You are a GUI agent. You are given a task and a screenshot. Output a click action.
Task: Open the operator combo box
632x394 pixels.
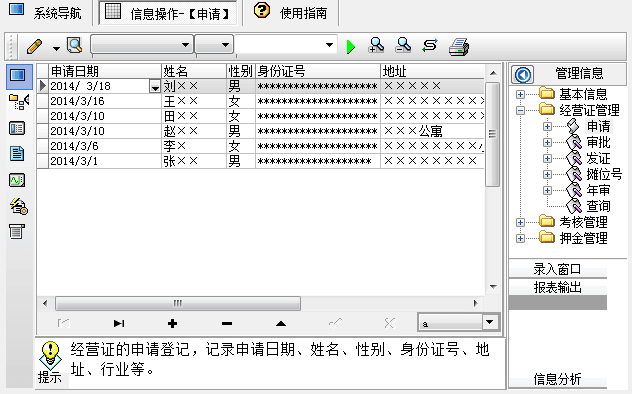(x=214, y=44)
